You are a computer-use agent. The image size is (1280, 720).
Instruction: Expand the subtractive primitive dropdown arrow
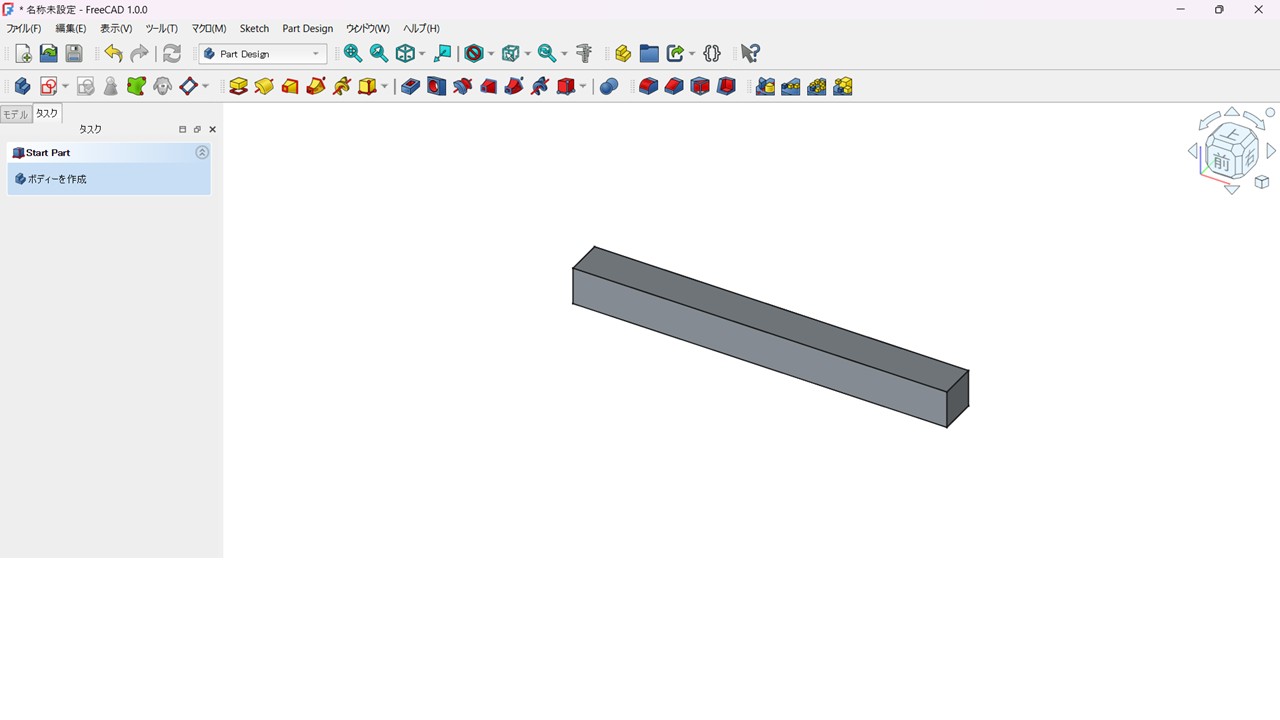pyautogui.click(x=583, y=87)
